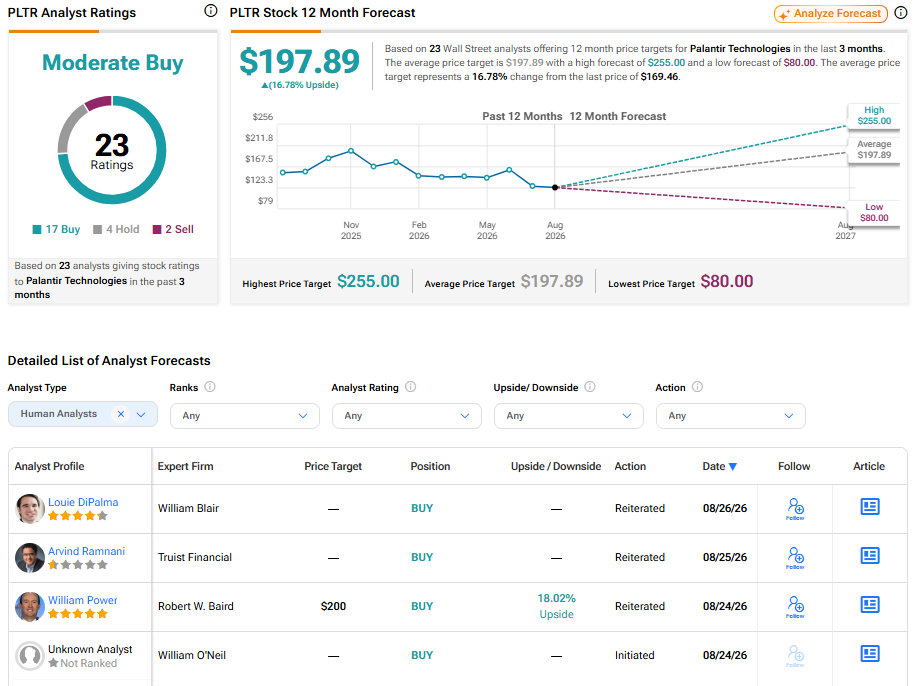Open article for William Blair rating
The height and width of the screenshot is (686, 919).
pyautogui.click(x=870, y=507)
